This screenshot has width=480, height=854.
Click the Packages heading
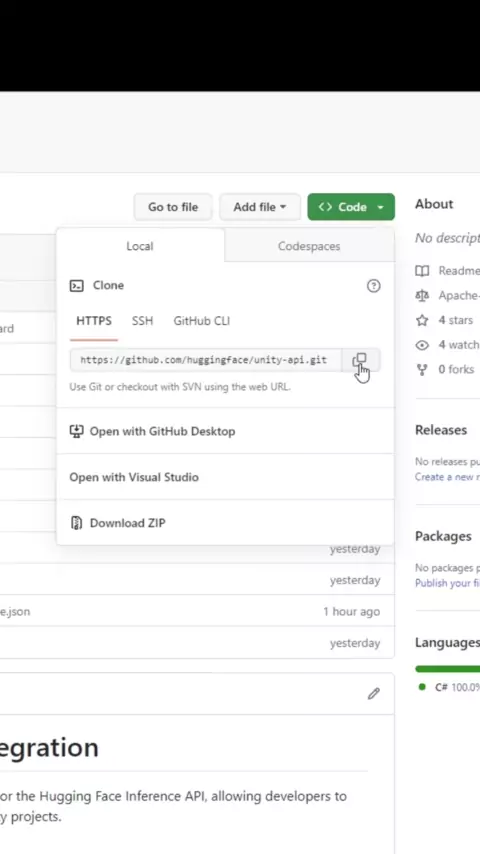coord(443,536)
